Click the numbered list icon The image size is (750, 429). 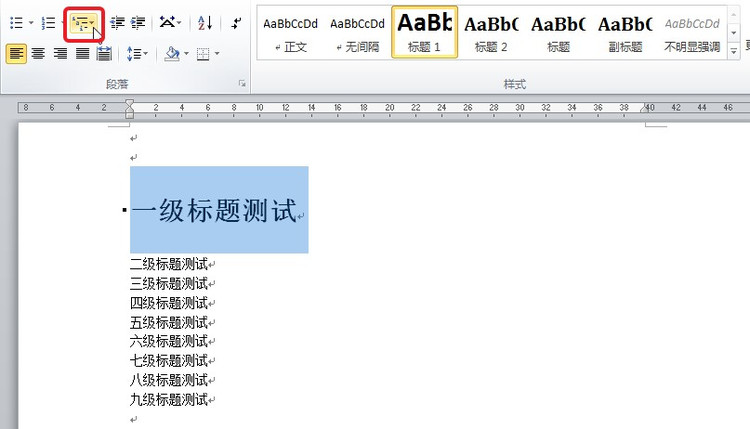tap(48, 22)
